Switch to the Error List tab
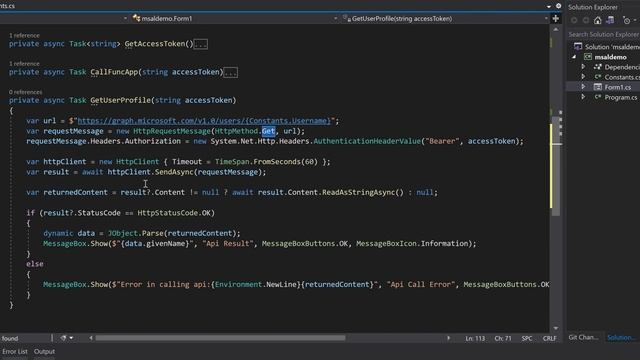 point(15,351)
